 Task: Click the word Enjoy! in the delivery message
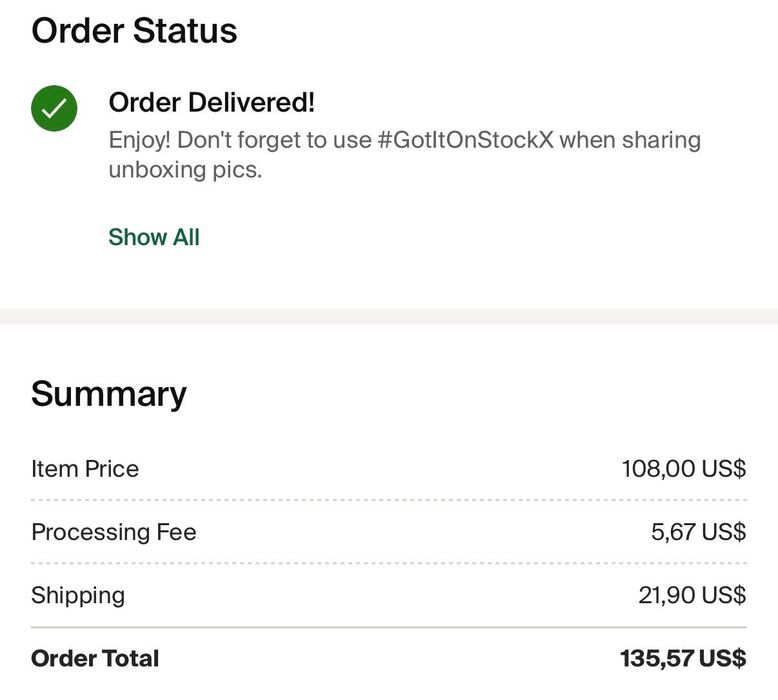(x=139, y=139)
